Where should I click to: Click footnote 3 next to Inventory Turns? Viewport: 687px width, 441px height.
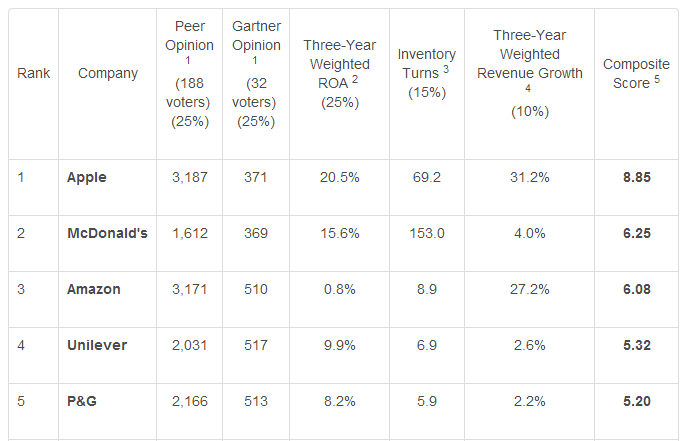click(x=446, y=69)
